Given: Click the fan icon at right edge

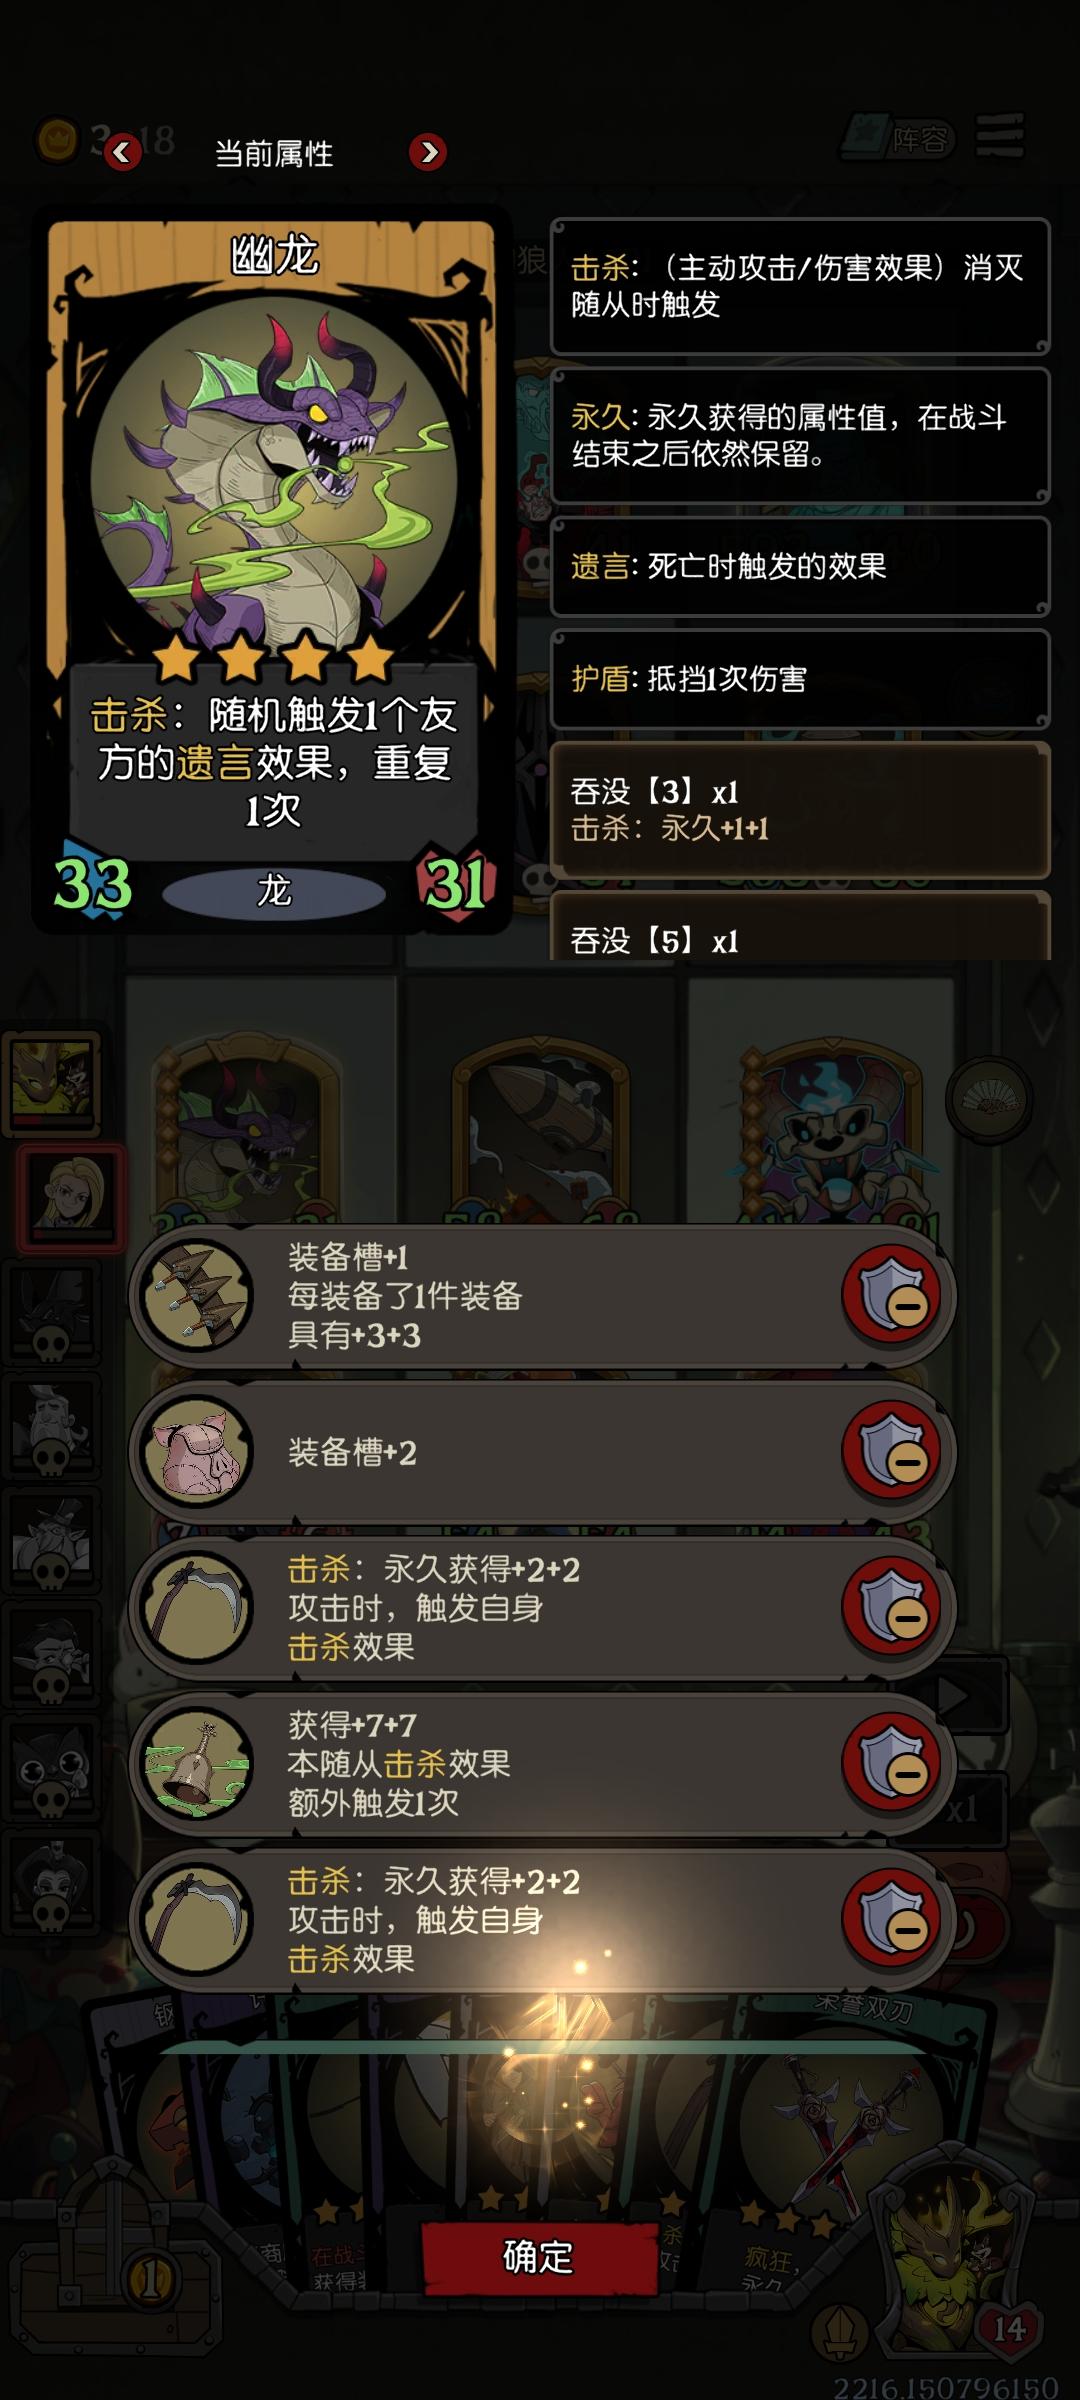Looking at the screenshot, I should (x=988, y=1100).
